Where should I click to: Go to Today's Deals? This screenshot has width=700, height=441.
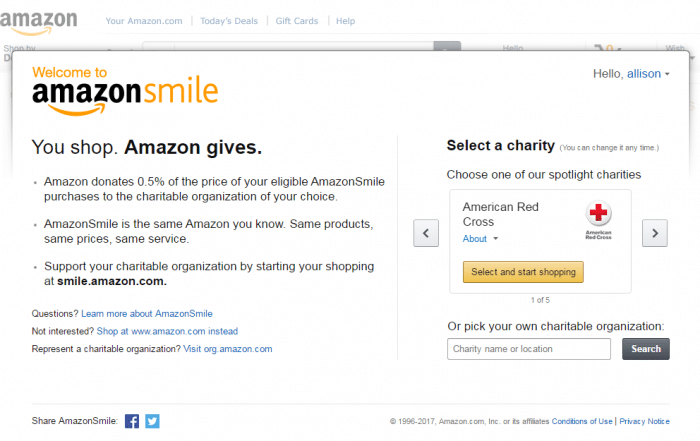tap(229, 21)
